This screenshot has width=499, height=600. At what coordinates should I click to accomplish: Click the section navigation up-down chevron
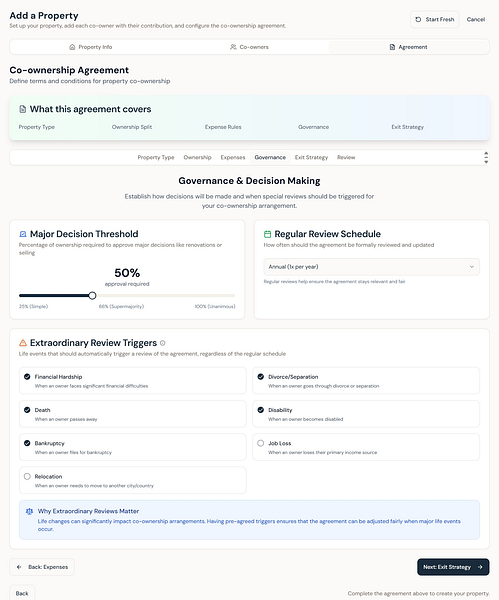tap(486, 157)
